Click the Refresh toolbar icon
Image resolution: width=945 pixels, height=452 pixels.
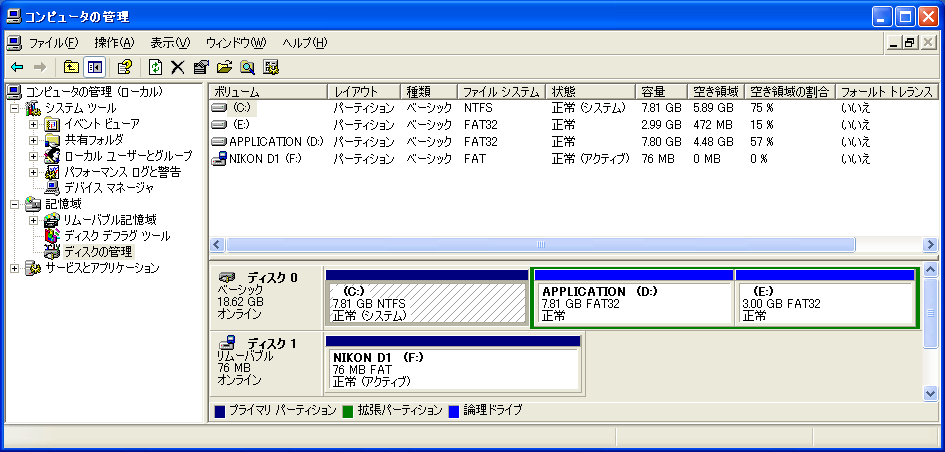(155, 67)
